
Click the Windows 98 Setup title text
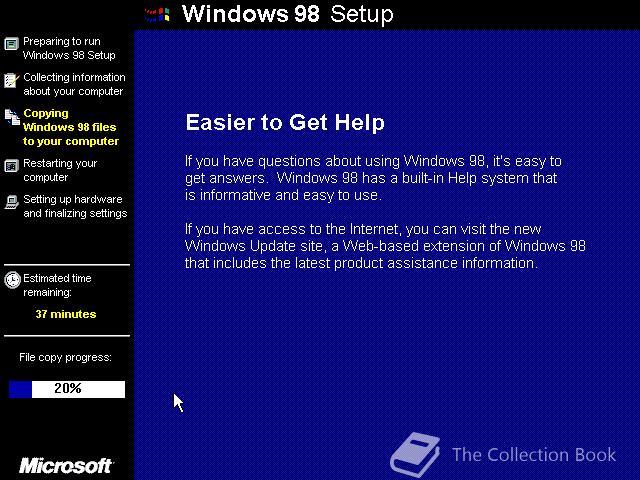point(288,14)
